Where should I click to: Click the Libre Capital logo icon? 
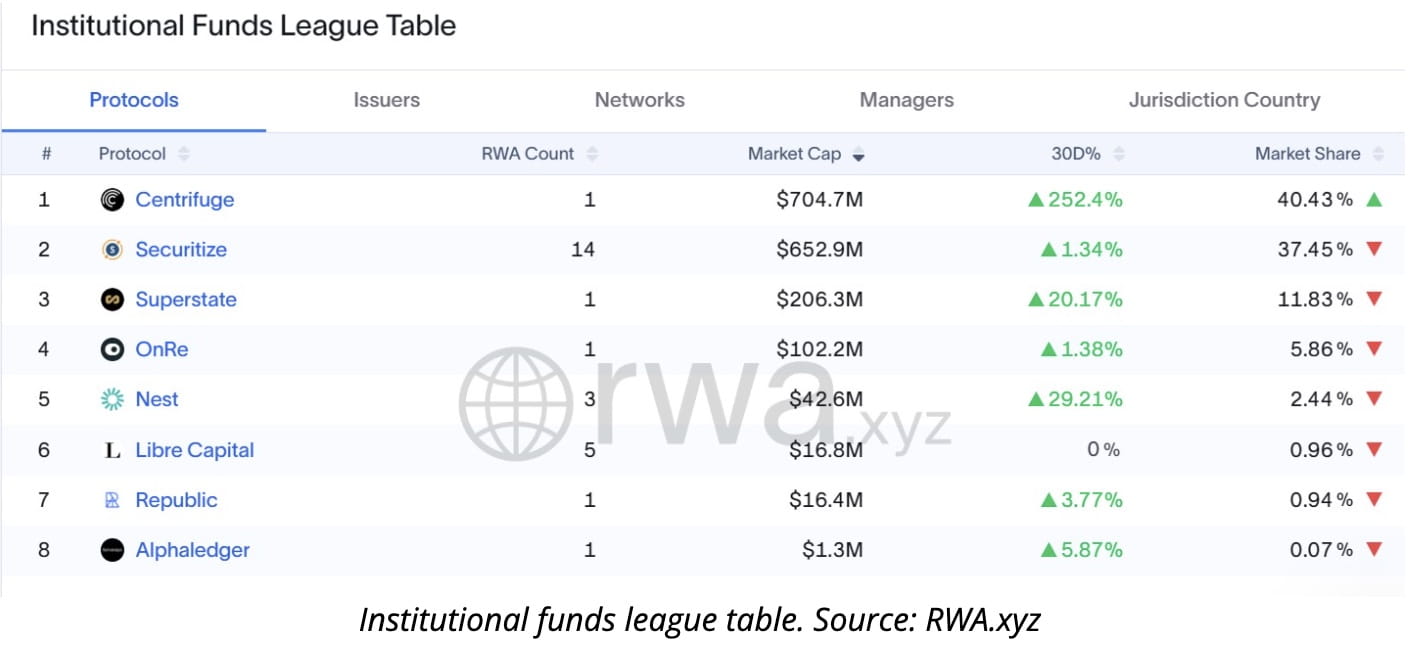112,451
